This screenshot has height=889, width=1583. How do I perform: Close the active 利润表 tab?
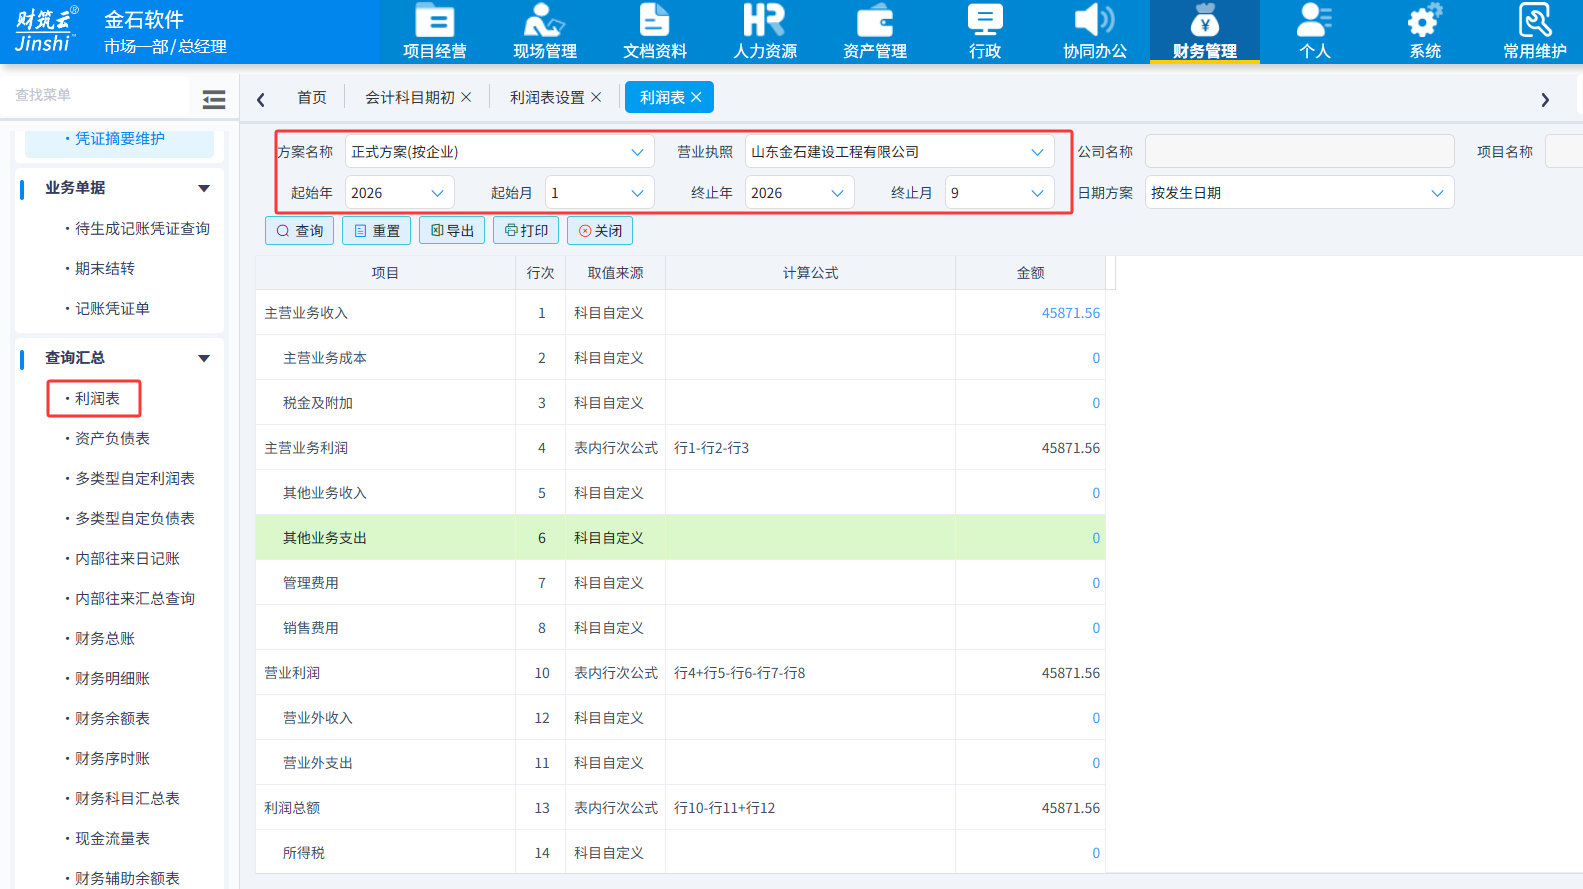(696, 97)
